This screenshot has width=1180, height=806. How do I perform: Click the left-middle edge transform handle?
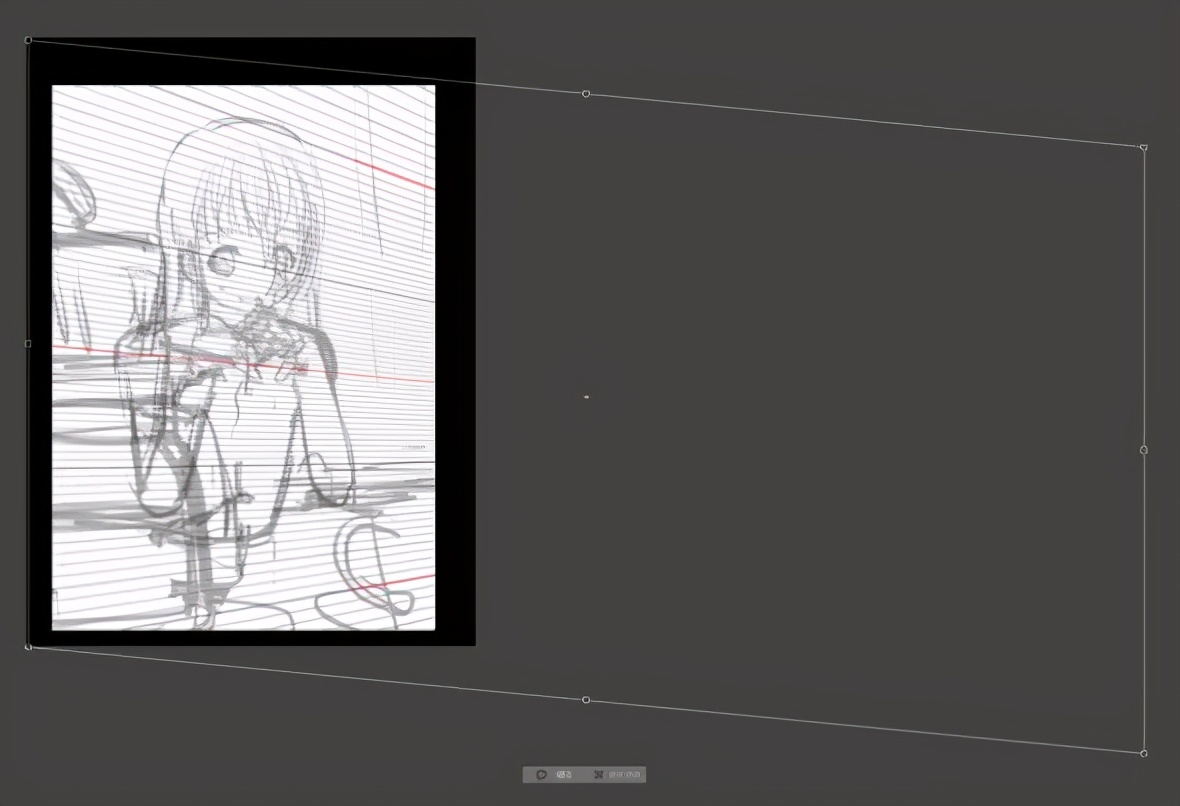[x=29, y=344]
